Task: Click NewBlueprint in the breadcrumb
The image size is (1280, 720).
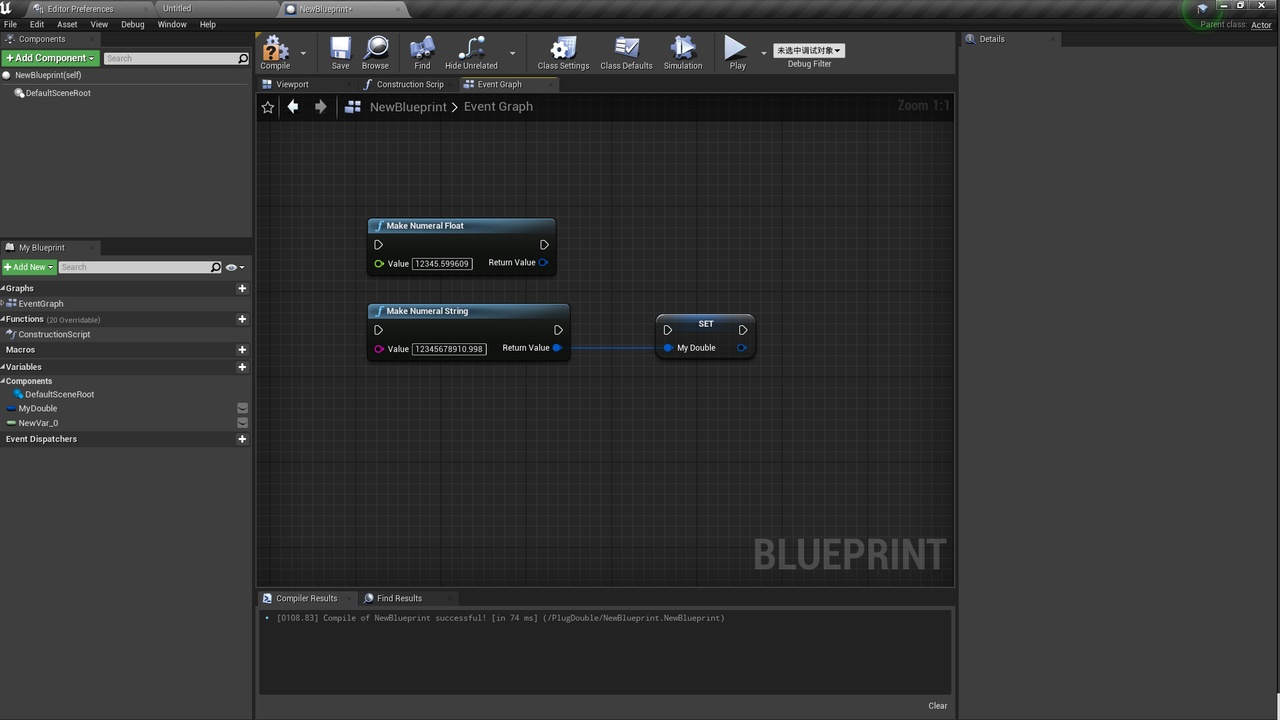Action: (x=408, y=107)
